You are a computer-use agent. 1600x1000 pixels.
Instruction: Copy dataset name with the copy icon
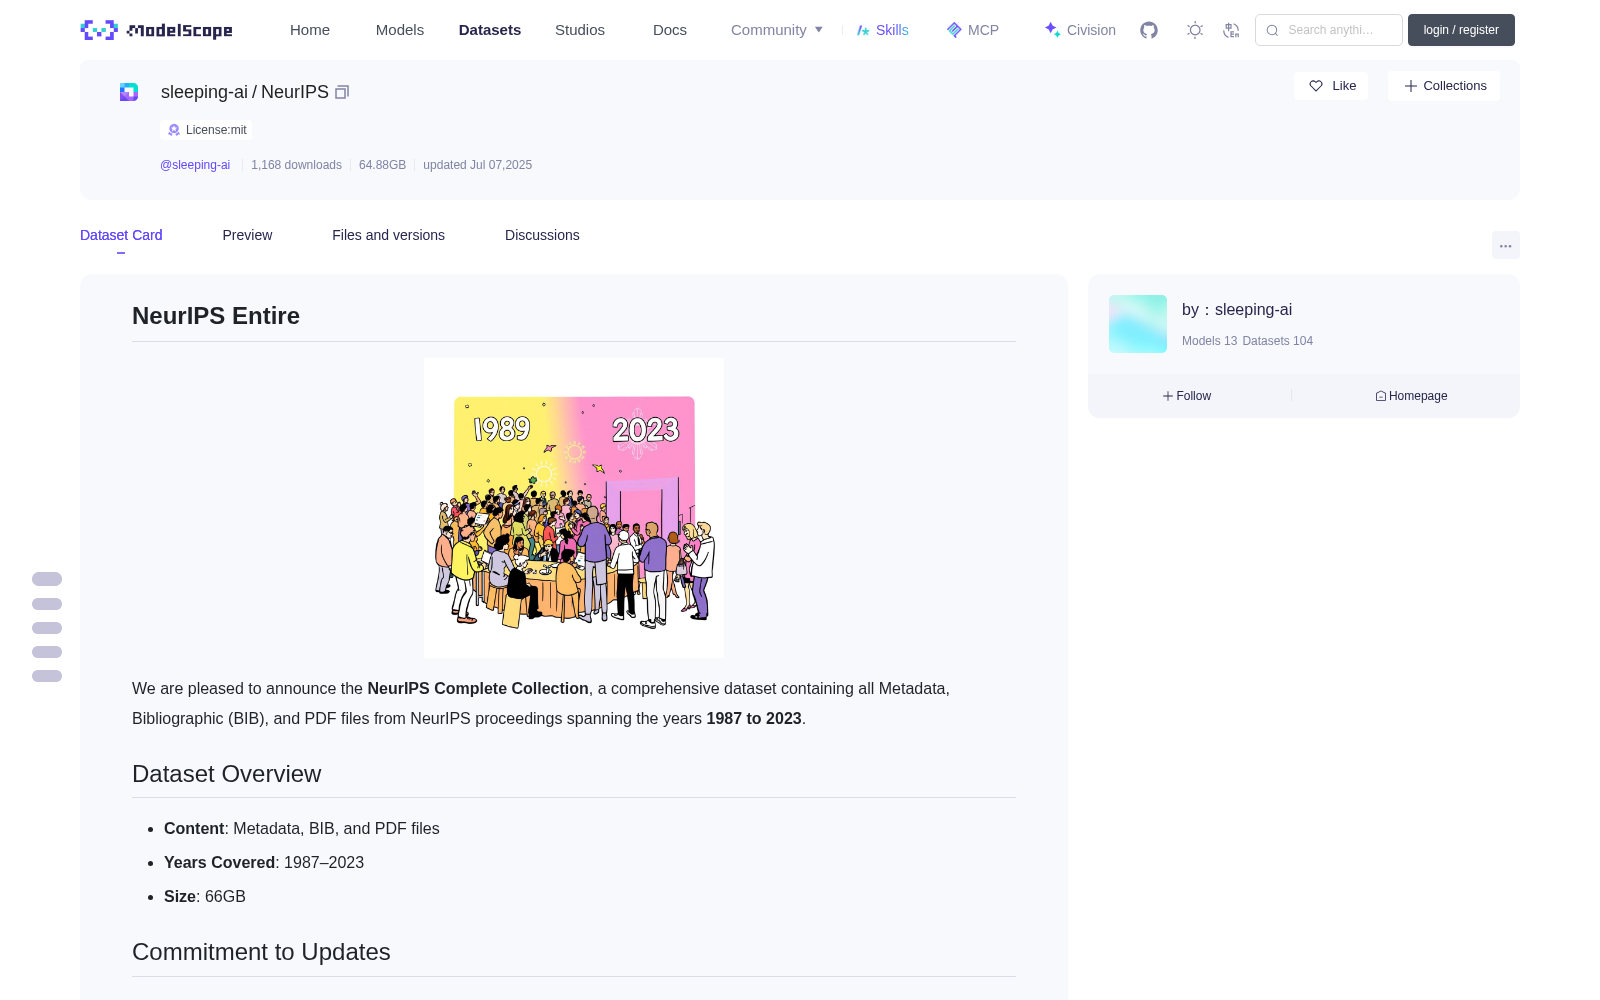pyautogui.click(x=342, y=92)
